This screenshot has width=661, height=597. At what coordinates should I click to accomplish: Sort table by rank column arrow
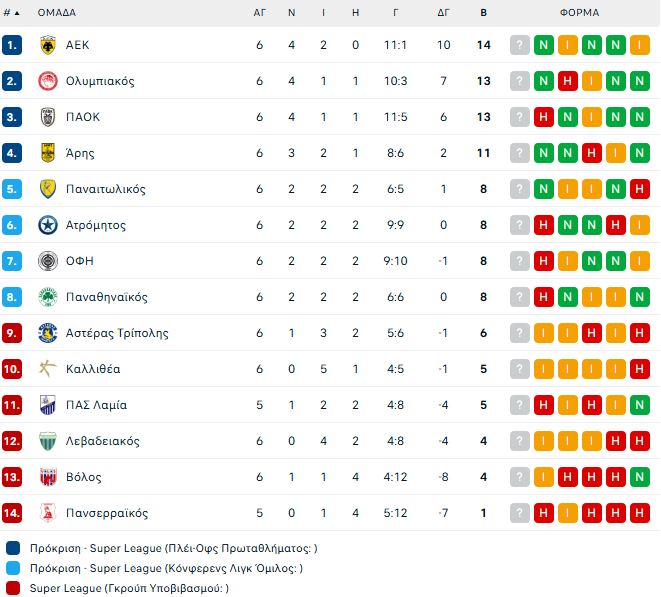(x=12, y=13)
